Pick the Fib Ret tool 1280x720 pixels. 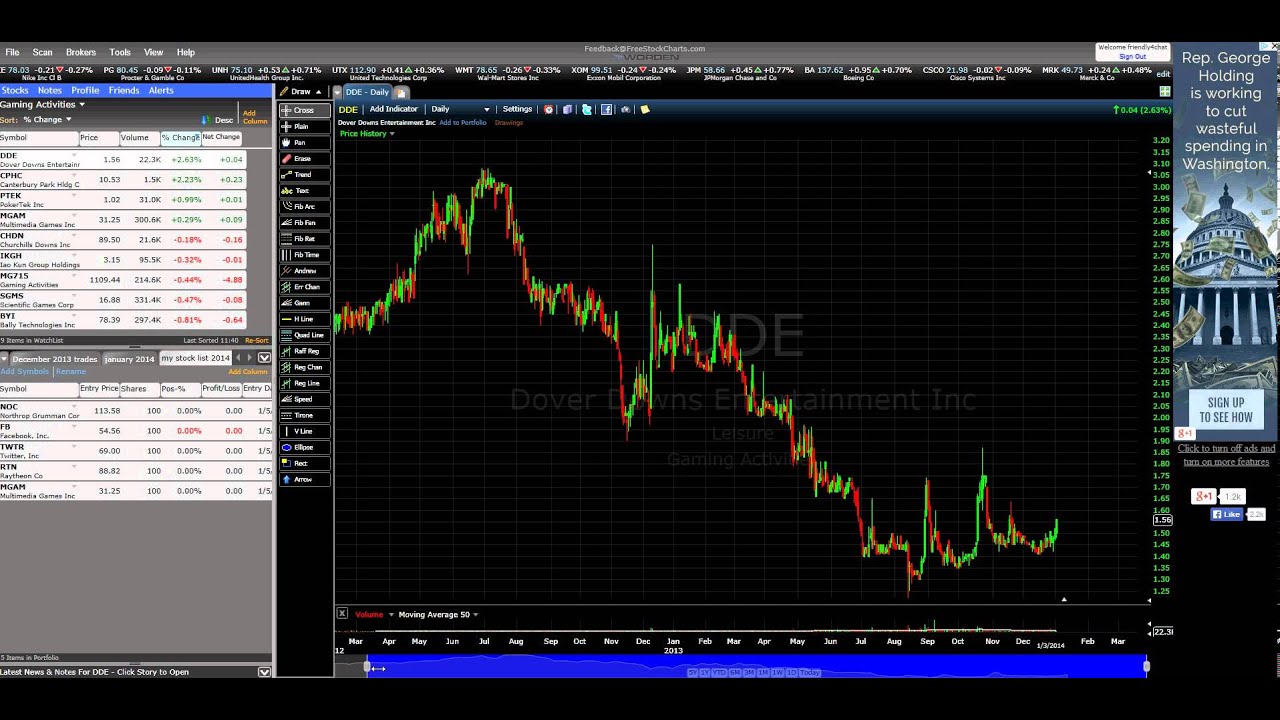tap(304, 239)
